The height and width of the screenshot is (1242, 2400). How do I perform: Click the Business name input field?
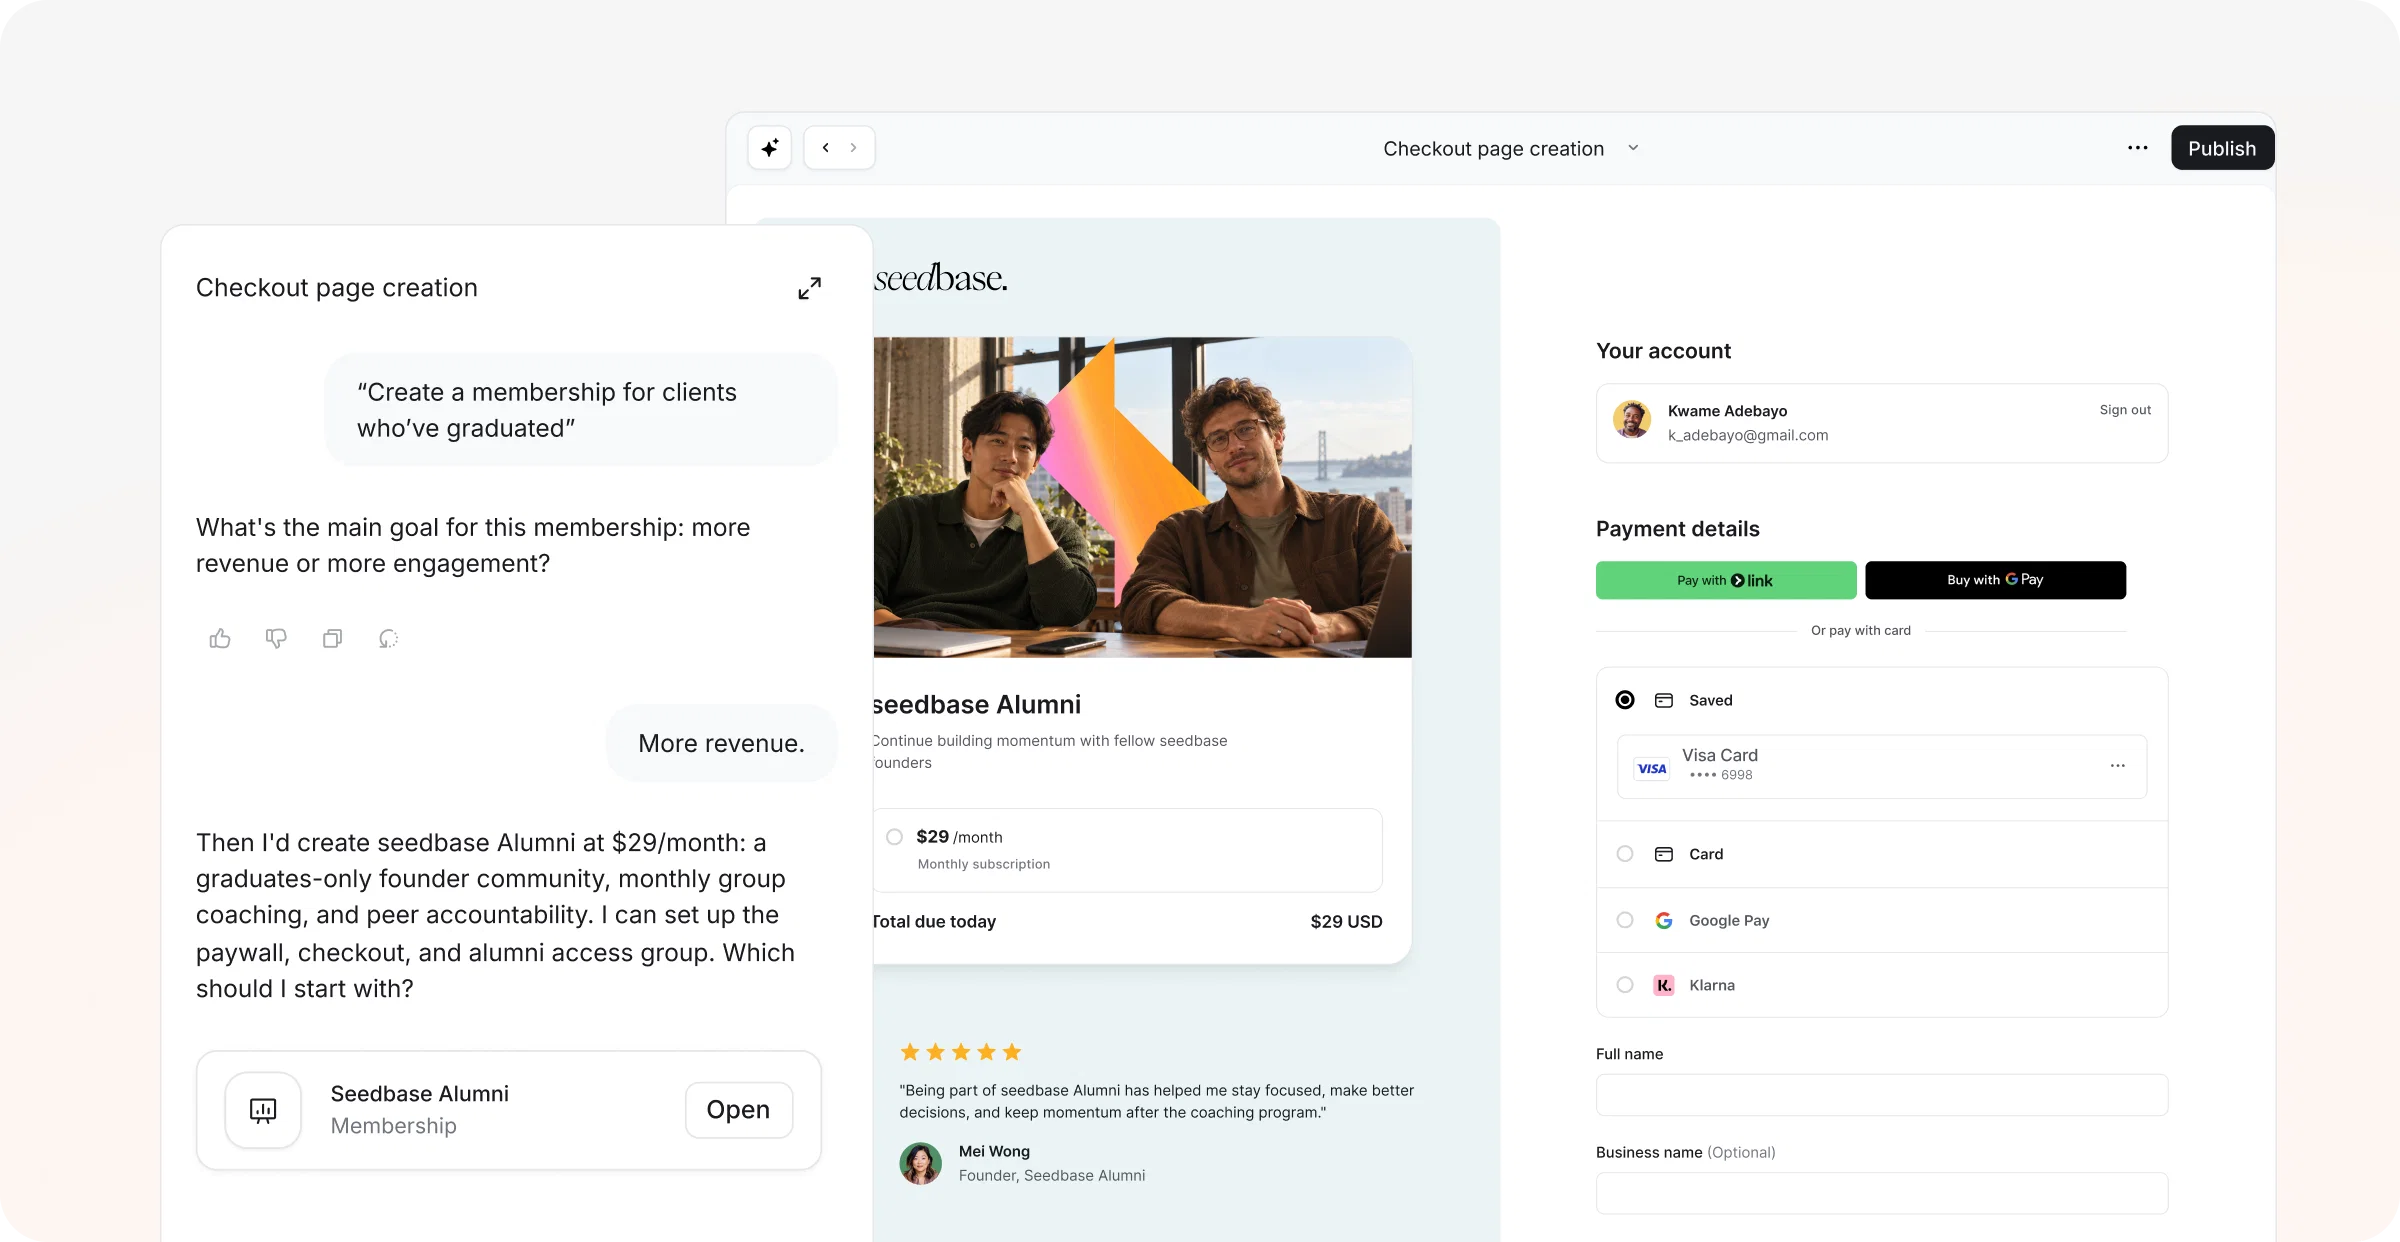(x=1882, y=1193)
